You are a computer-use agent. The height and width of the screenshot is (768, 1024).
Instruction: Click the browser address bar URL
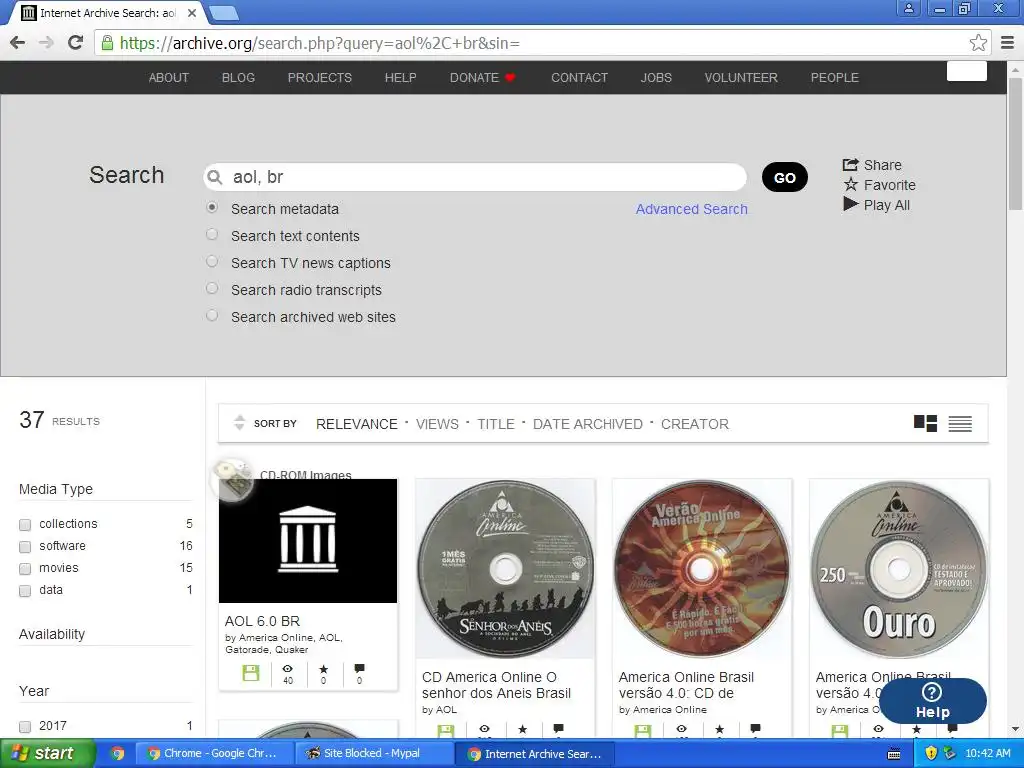[320, 43]
